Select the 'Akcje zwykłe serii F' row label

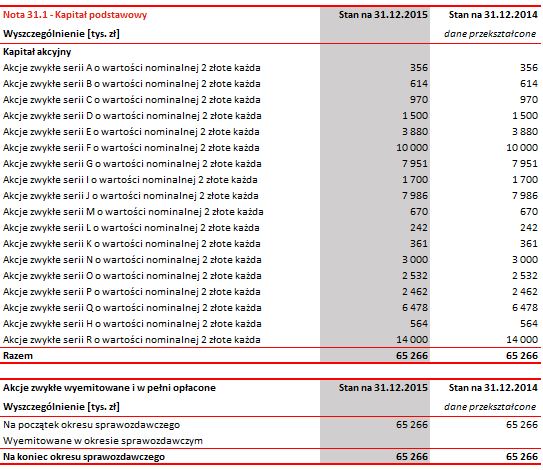131,148
